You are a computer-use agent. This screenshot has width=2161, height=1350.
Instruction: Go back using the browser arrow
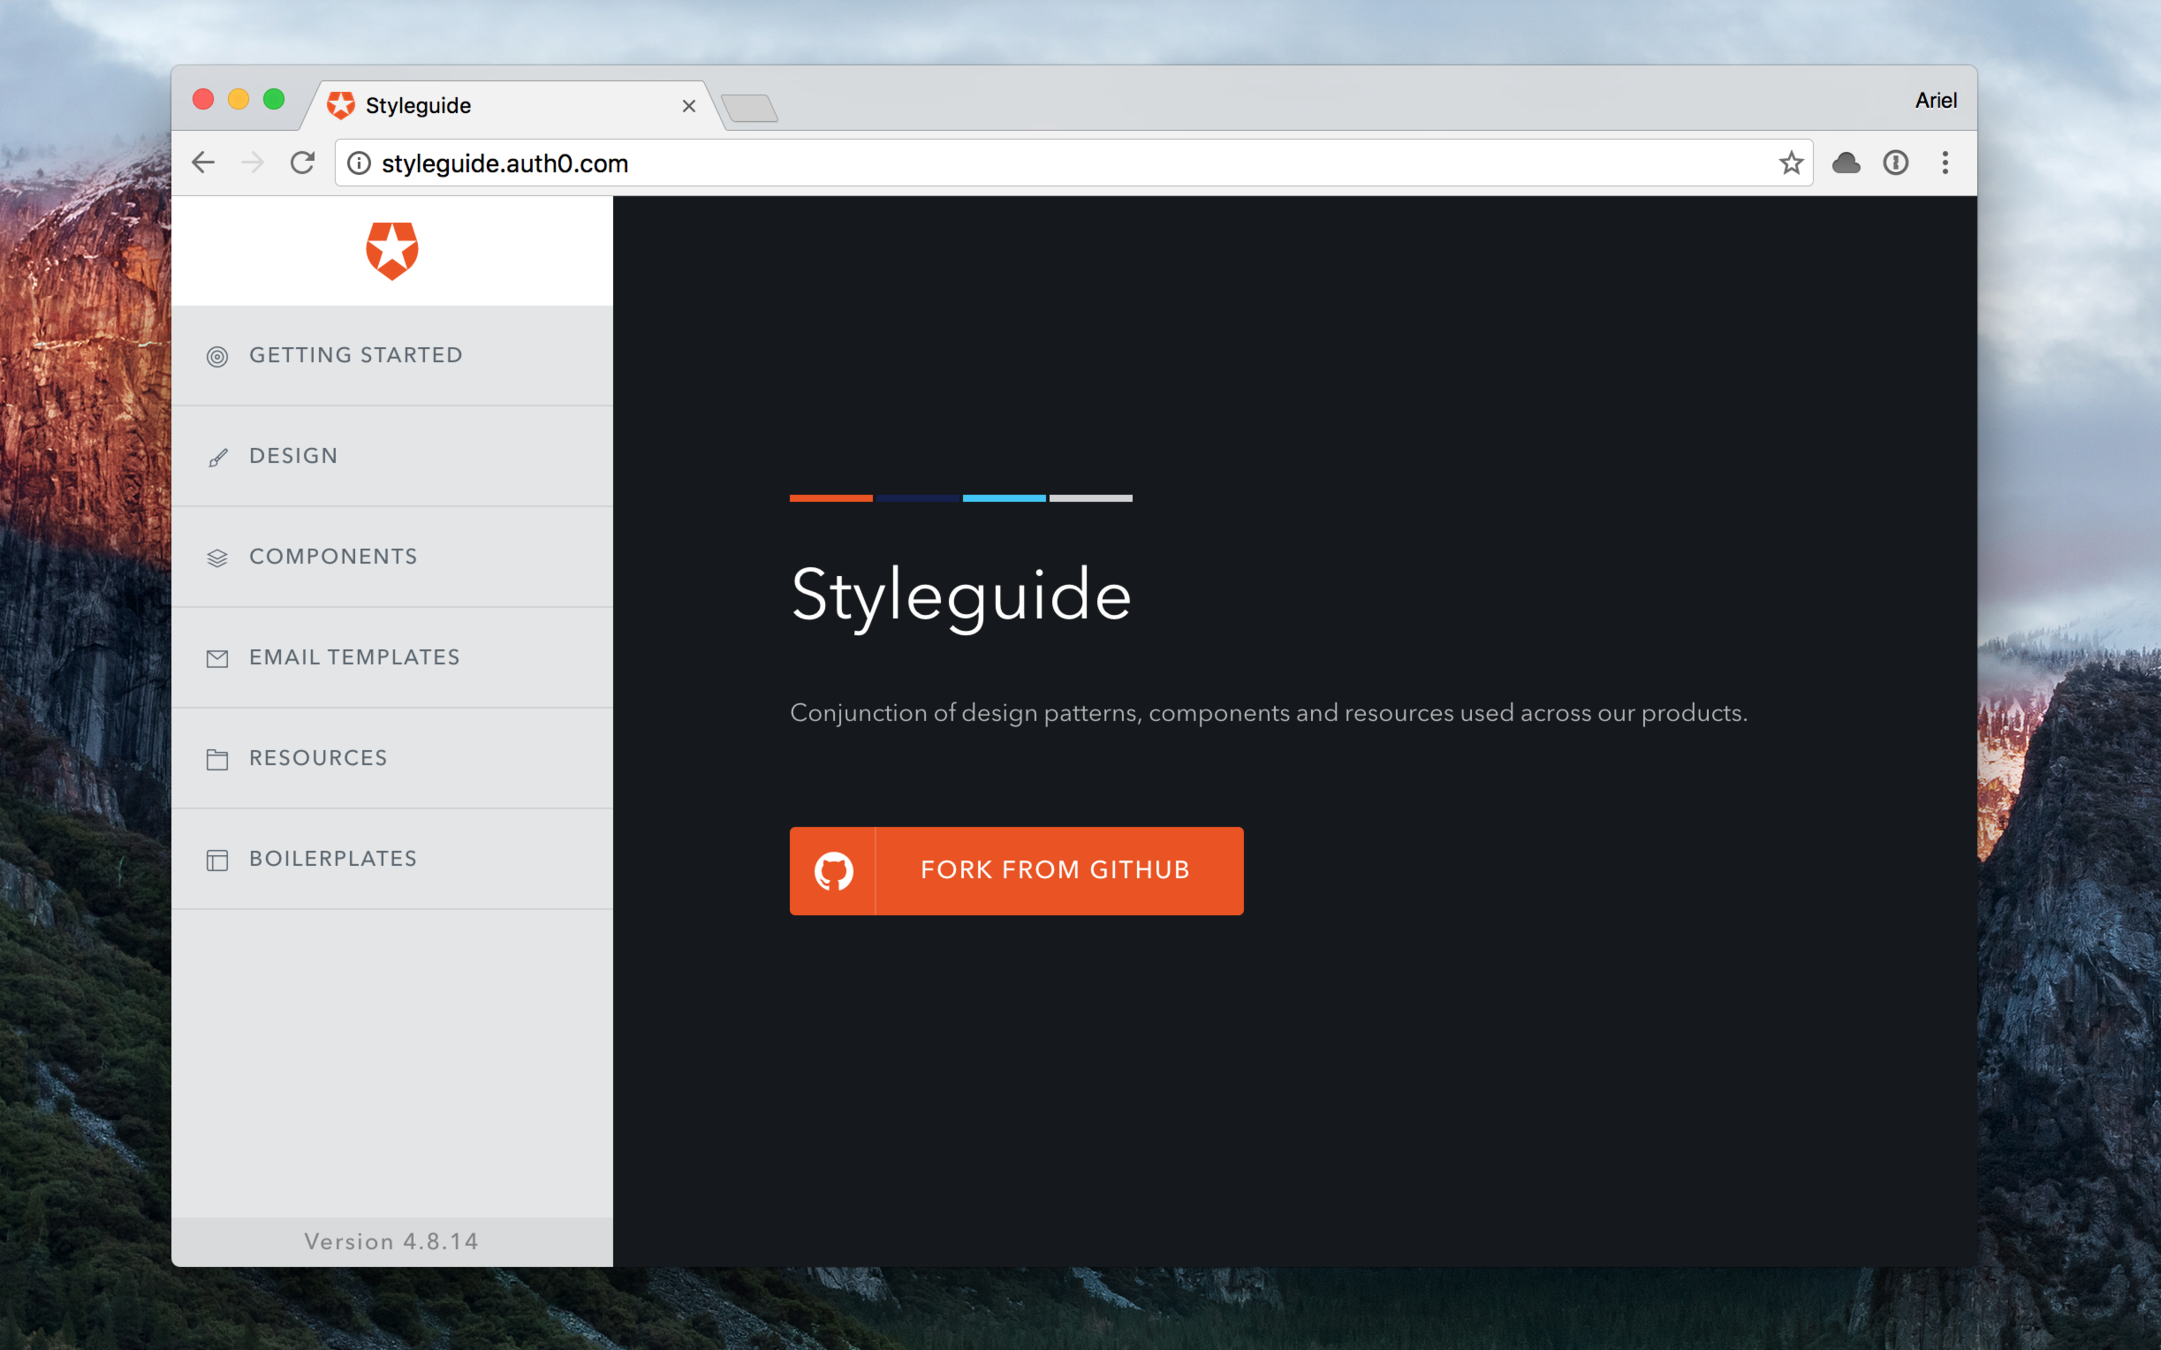(x=204, y=163)
